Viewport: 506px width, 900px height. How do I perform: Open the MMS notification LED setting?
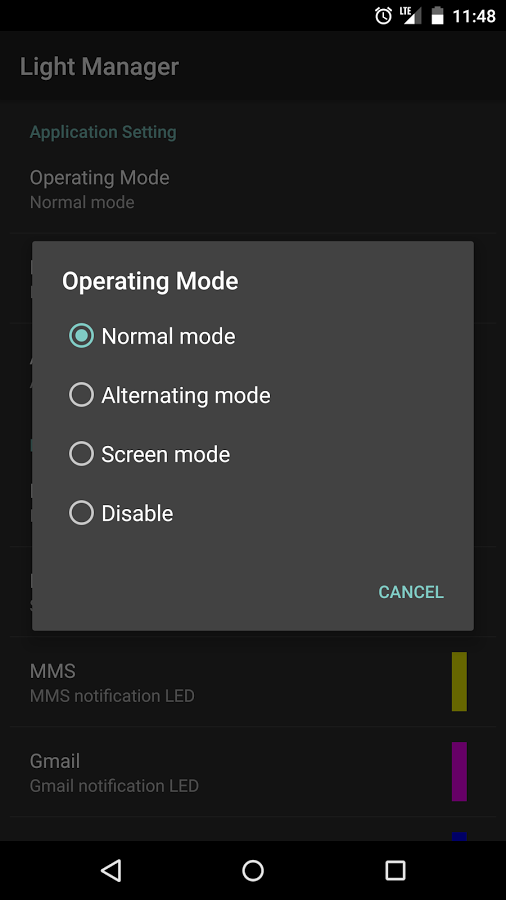pos(253,682)
